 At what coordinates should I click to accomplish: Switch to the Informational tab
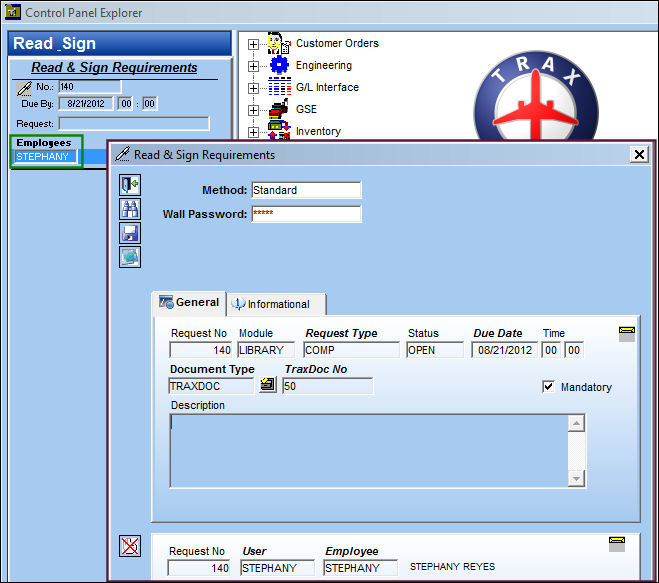point(277,304)
